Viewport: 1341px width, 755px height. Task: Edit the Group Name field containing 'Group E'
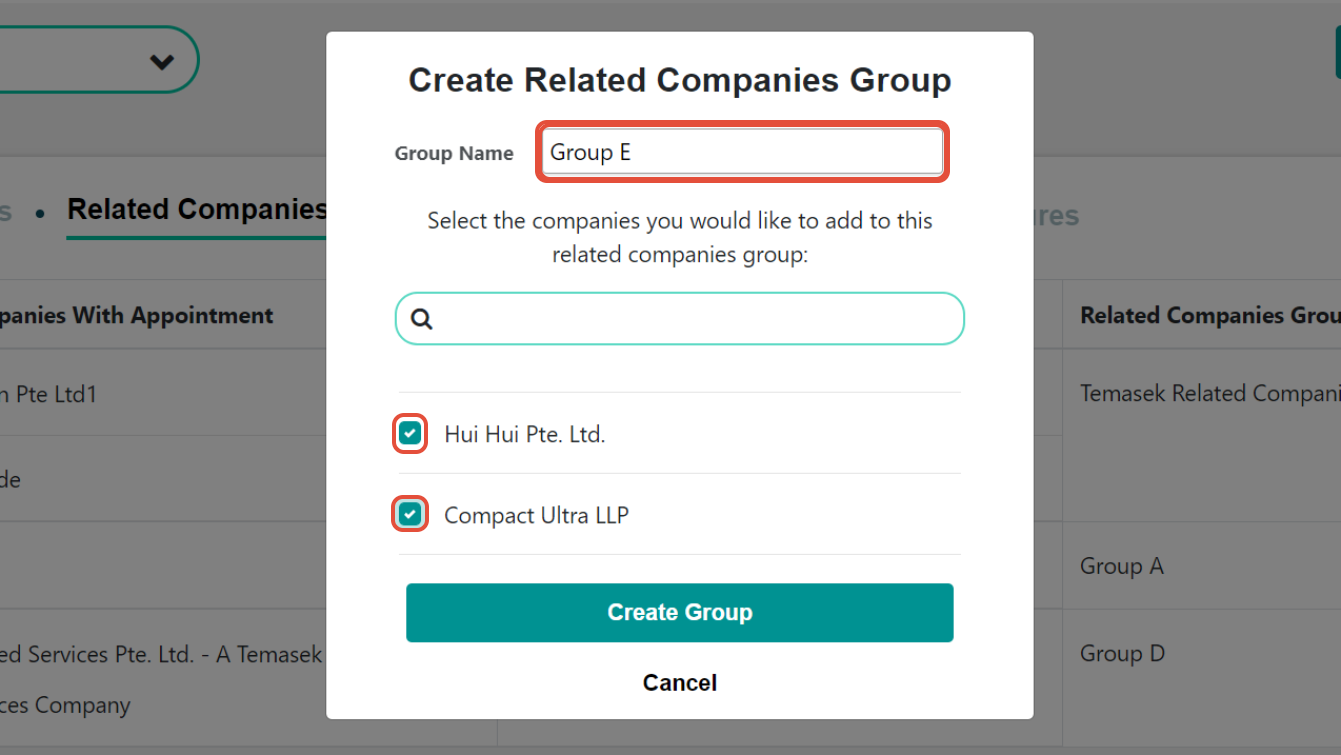pyautogui.click(x=742, y=151)
